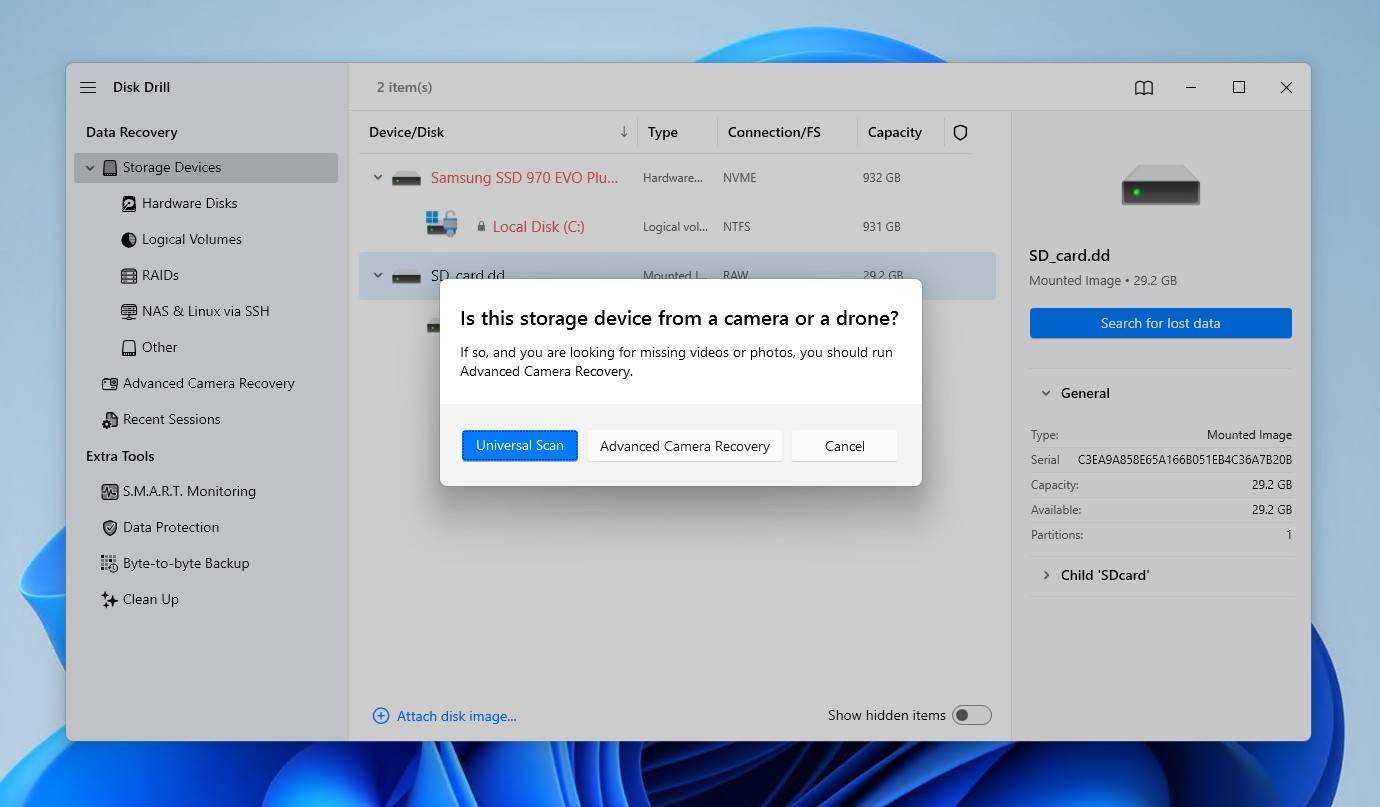Collapse the Storage Devices tree section
The image size is (1380, 807).
pos(90,168)
